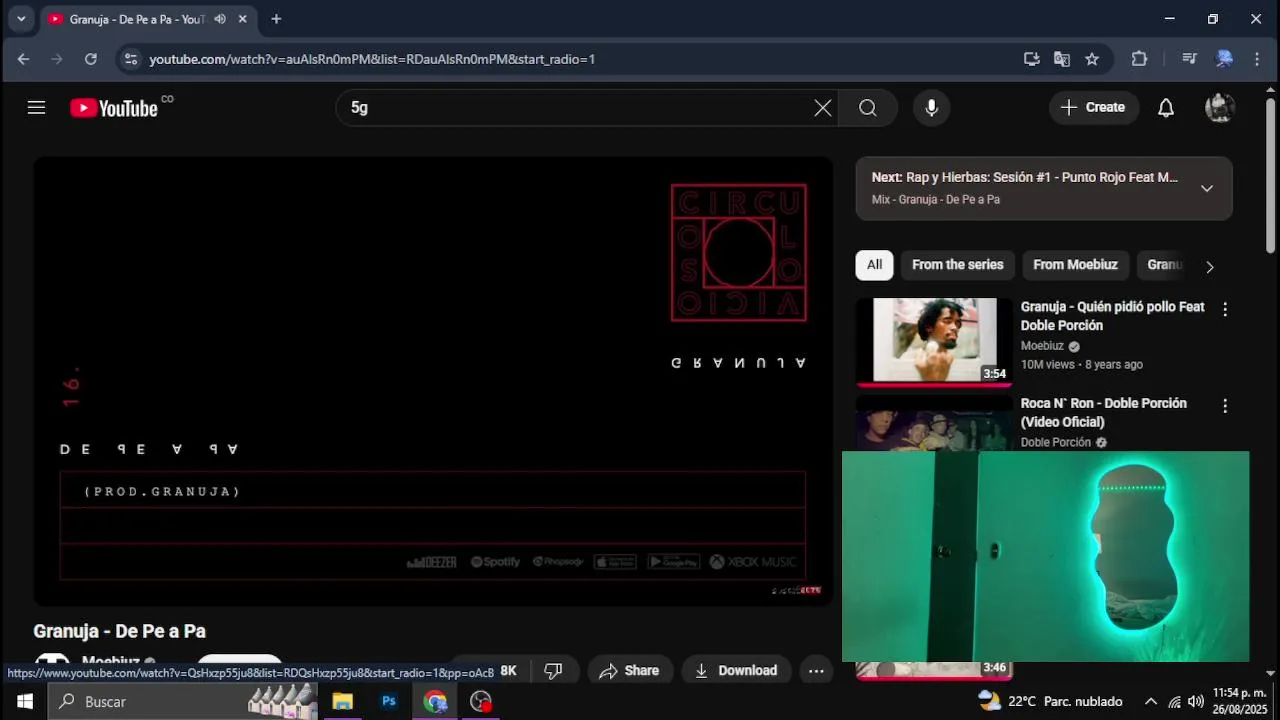View site information icon in address bar
The image size is (1280, 720).
tap(131, 59)
